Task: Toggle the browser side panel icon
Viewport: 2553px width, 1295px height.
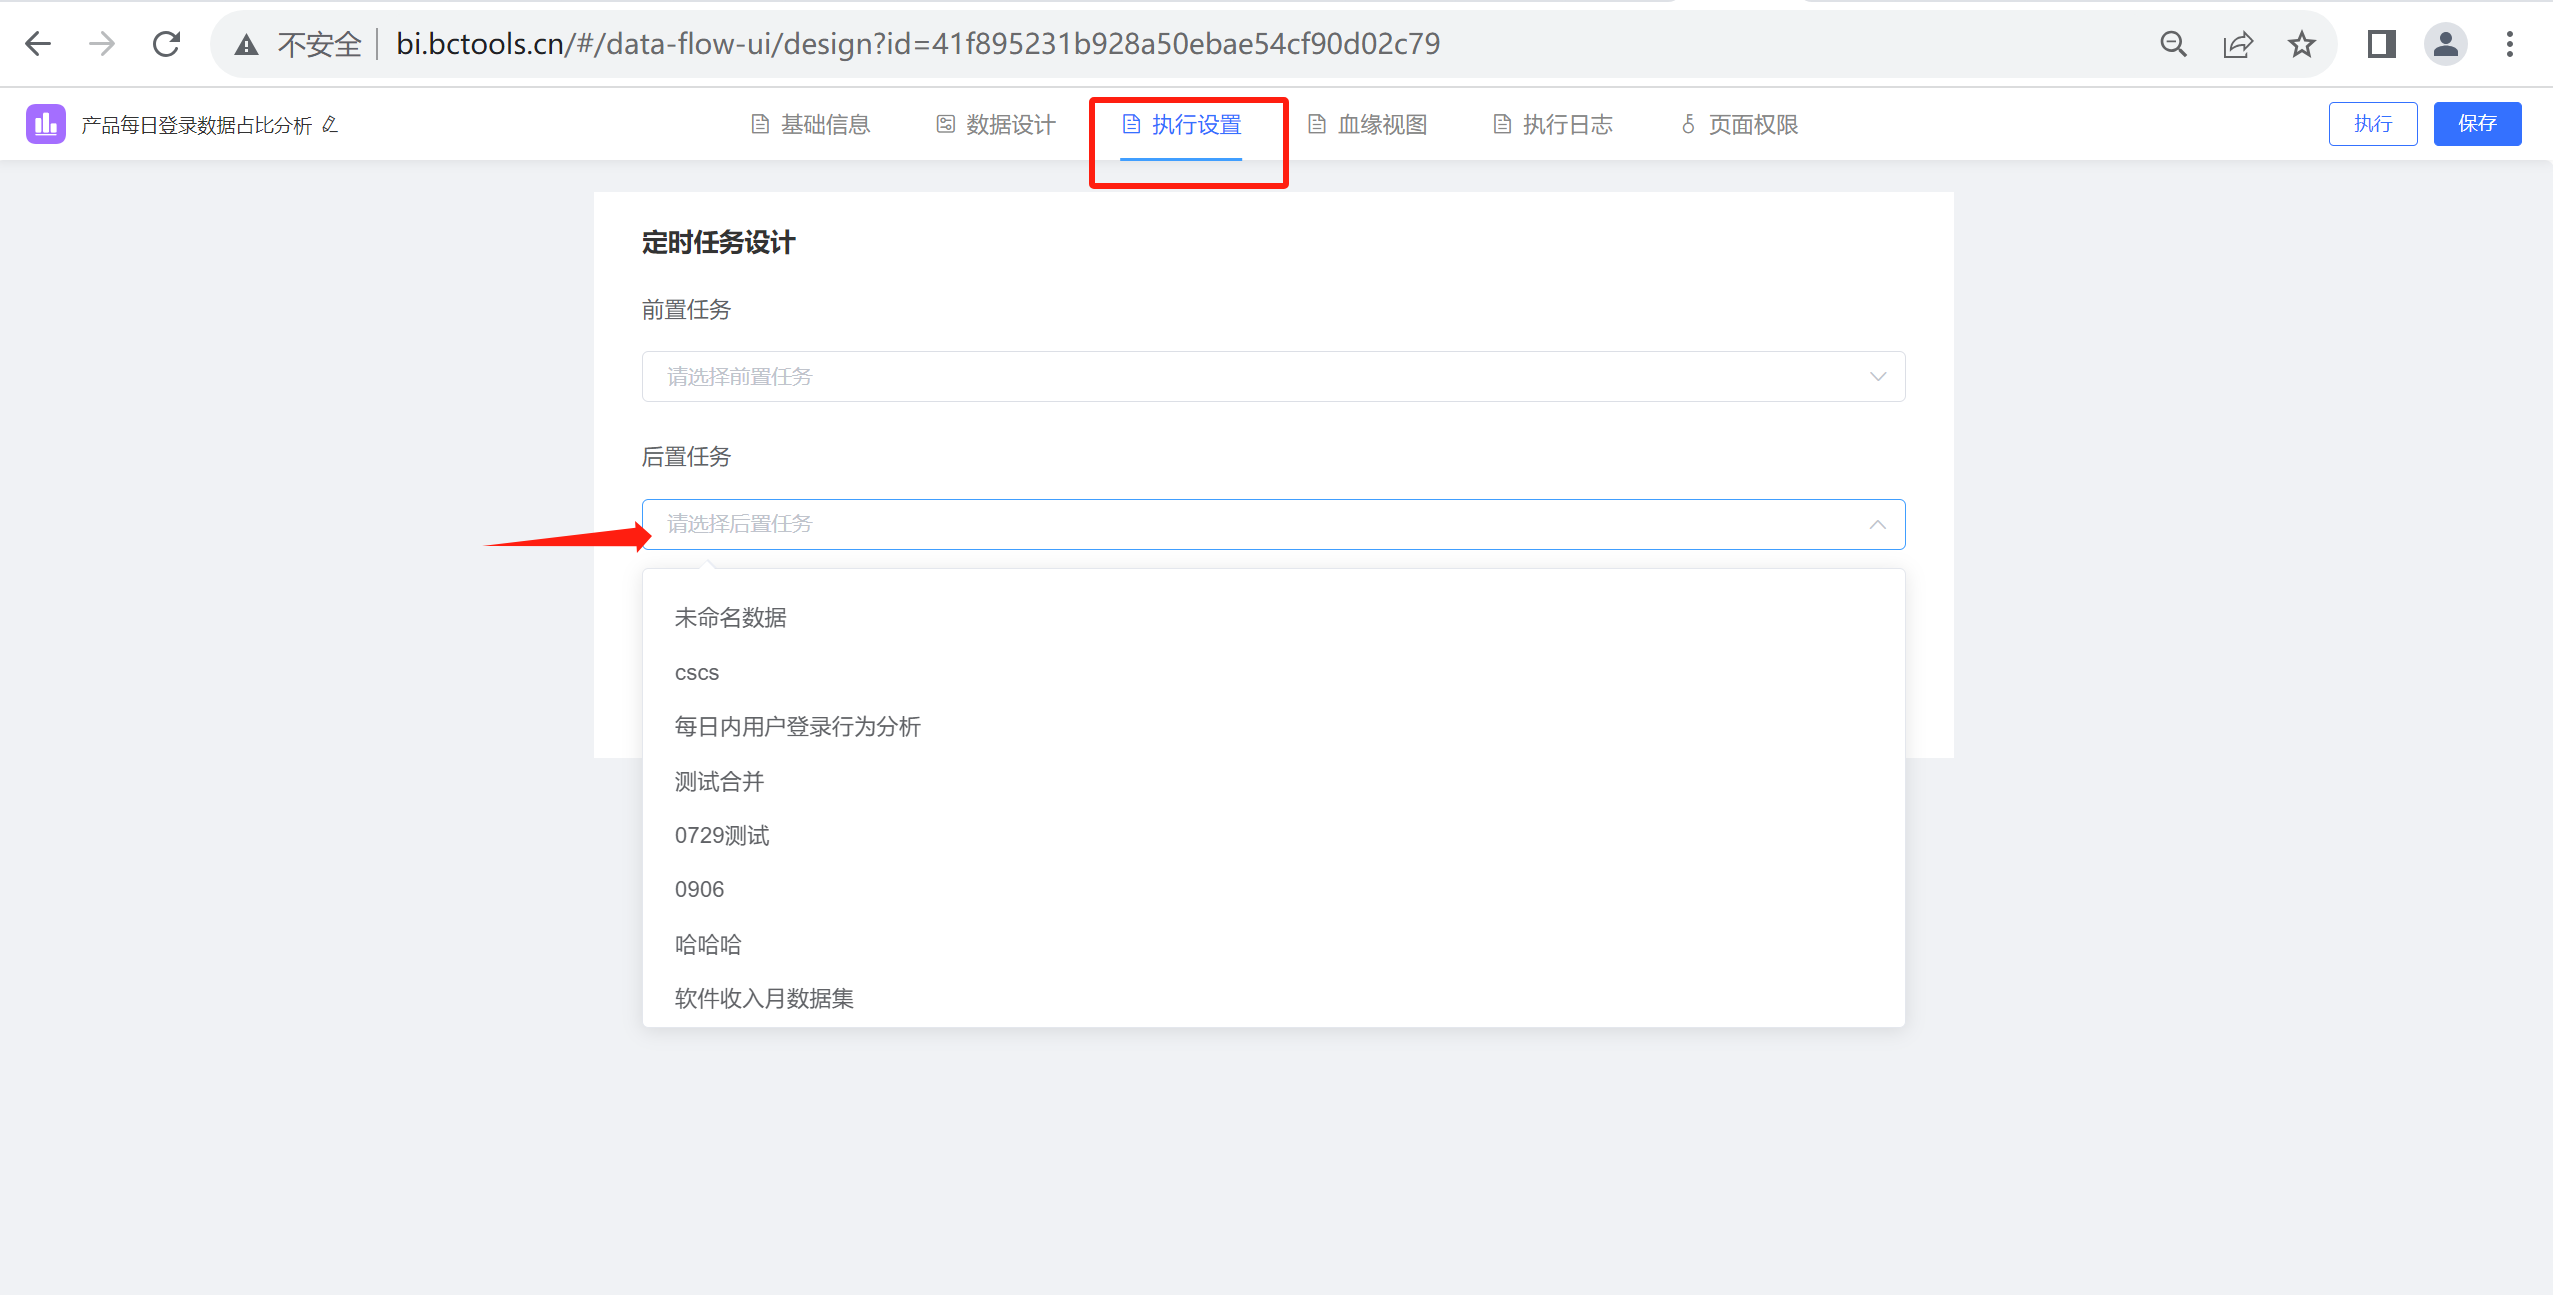Action: coord(2381,44)
